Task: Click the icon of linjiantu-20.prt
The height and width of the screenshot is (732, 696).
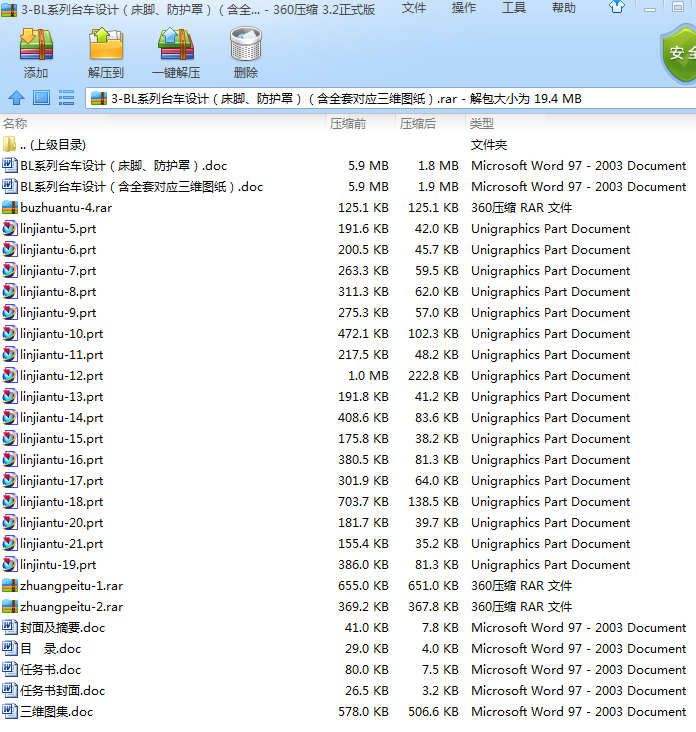Action: point(10,523)
